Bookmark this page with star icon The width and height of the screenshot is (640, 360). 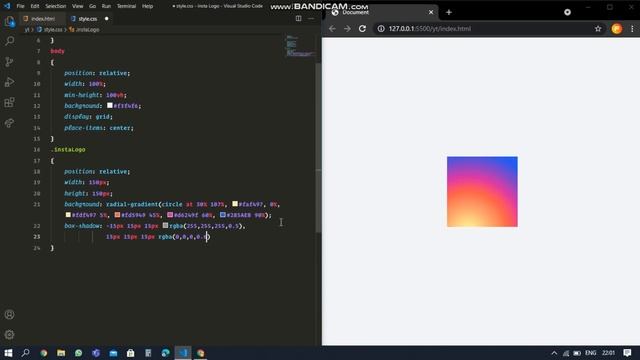[598, 29]
